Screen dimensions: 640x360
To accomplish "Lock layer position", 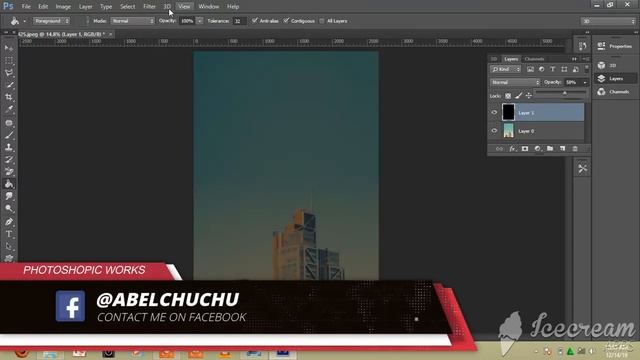I will pyautogui.click(x=529, y=96).
